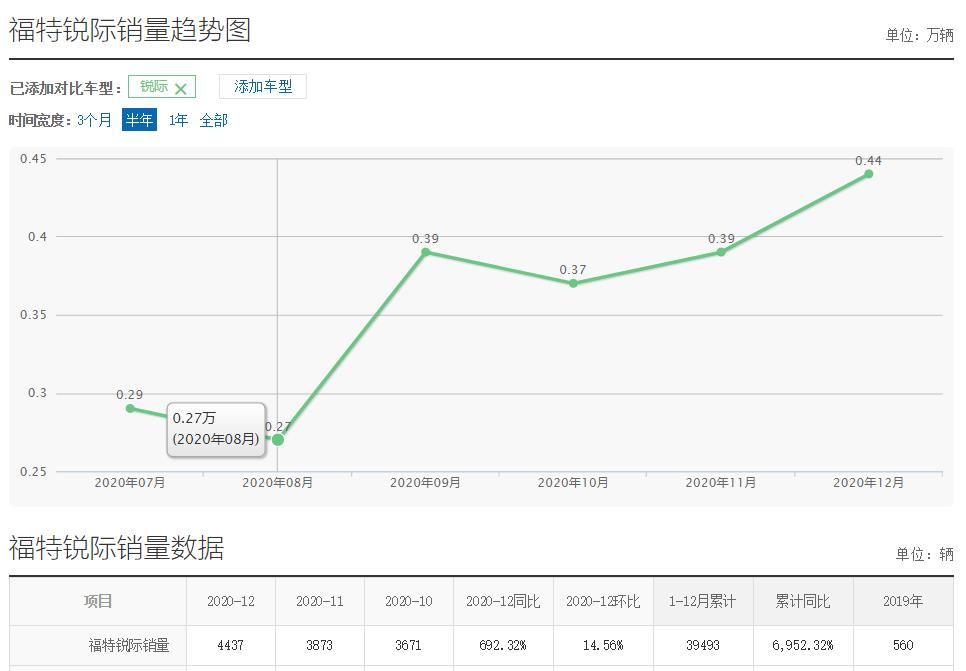Click the 2020-12 column header
This screenshot has width=966, height=671.
(230, 601)
